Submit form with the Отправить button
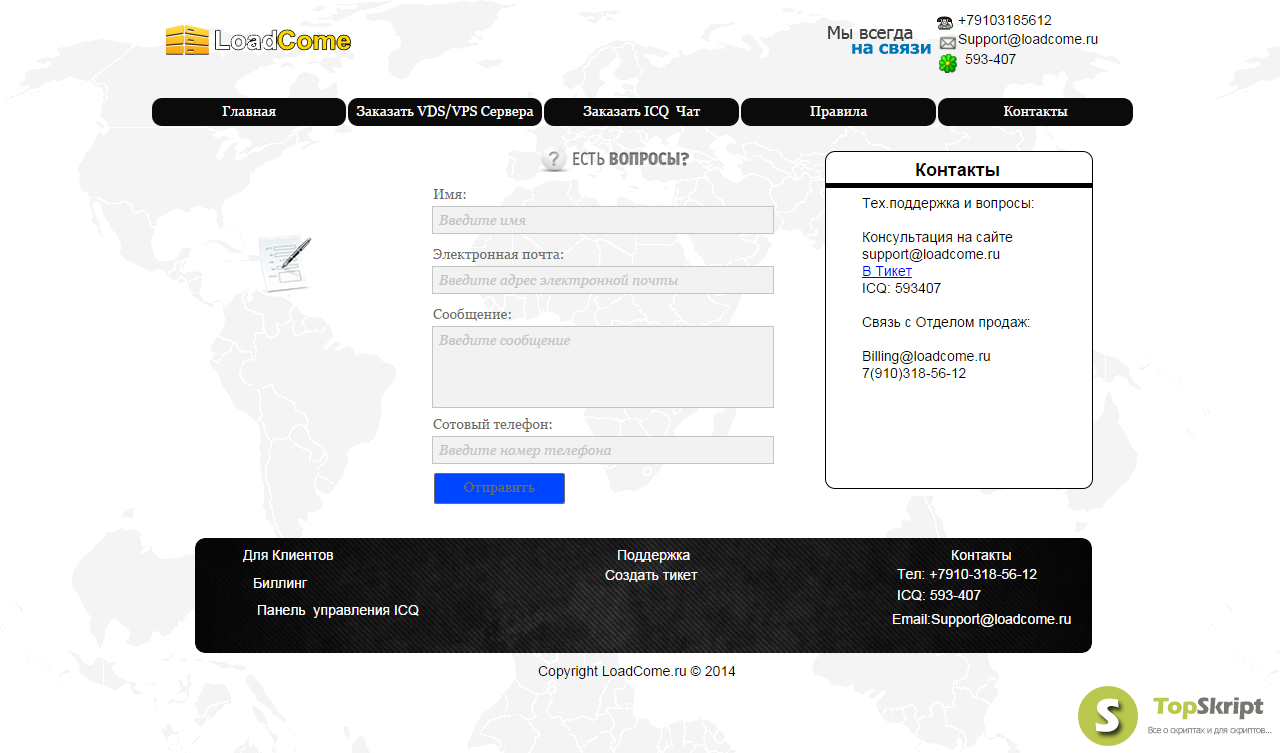Screen dimensions: 1280x753 point(499,488)
